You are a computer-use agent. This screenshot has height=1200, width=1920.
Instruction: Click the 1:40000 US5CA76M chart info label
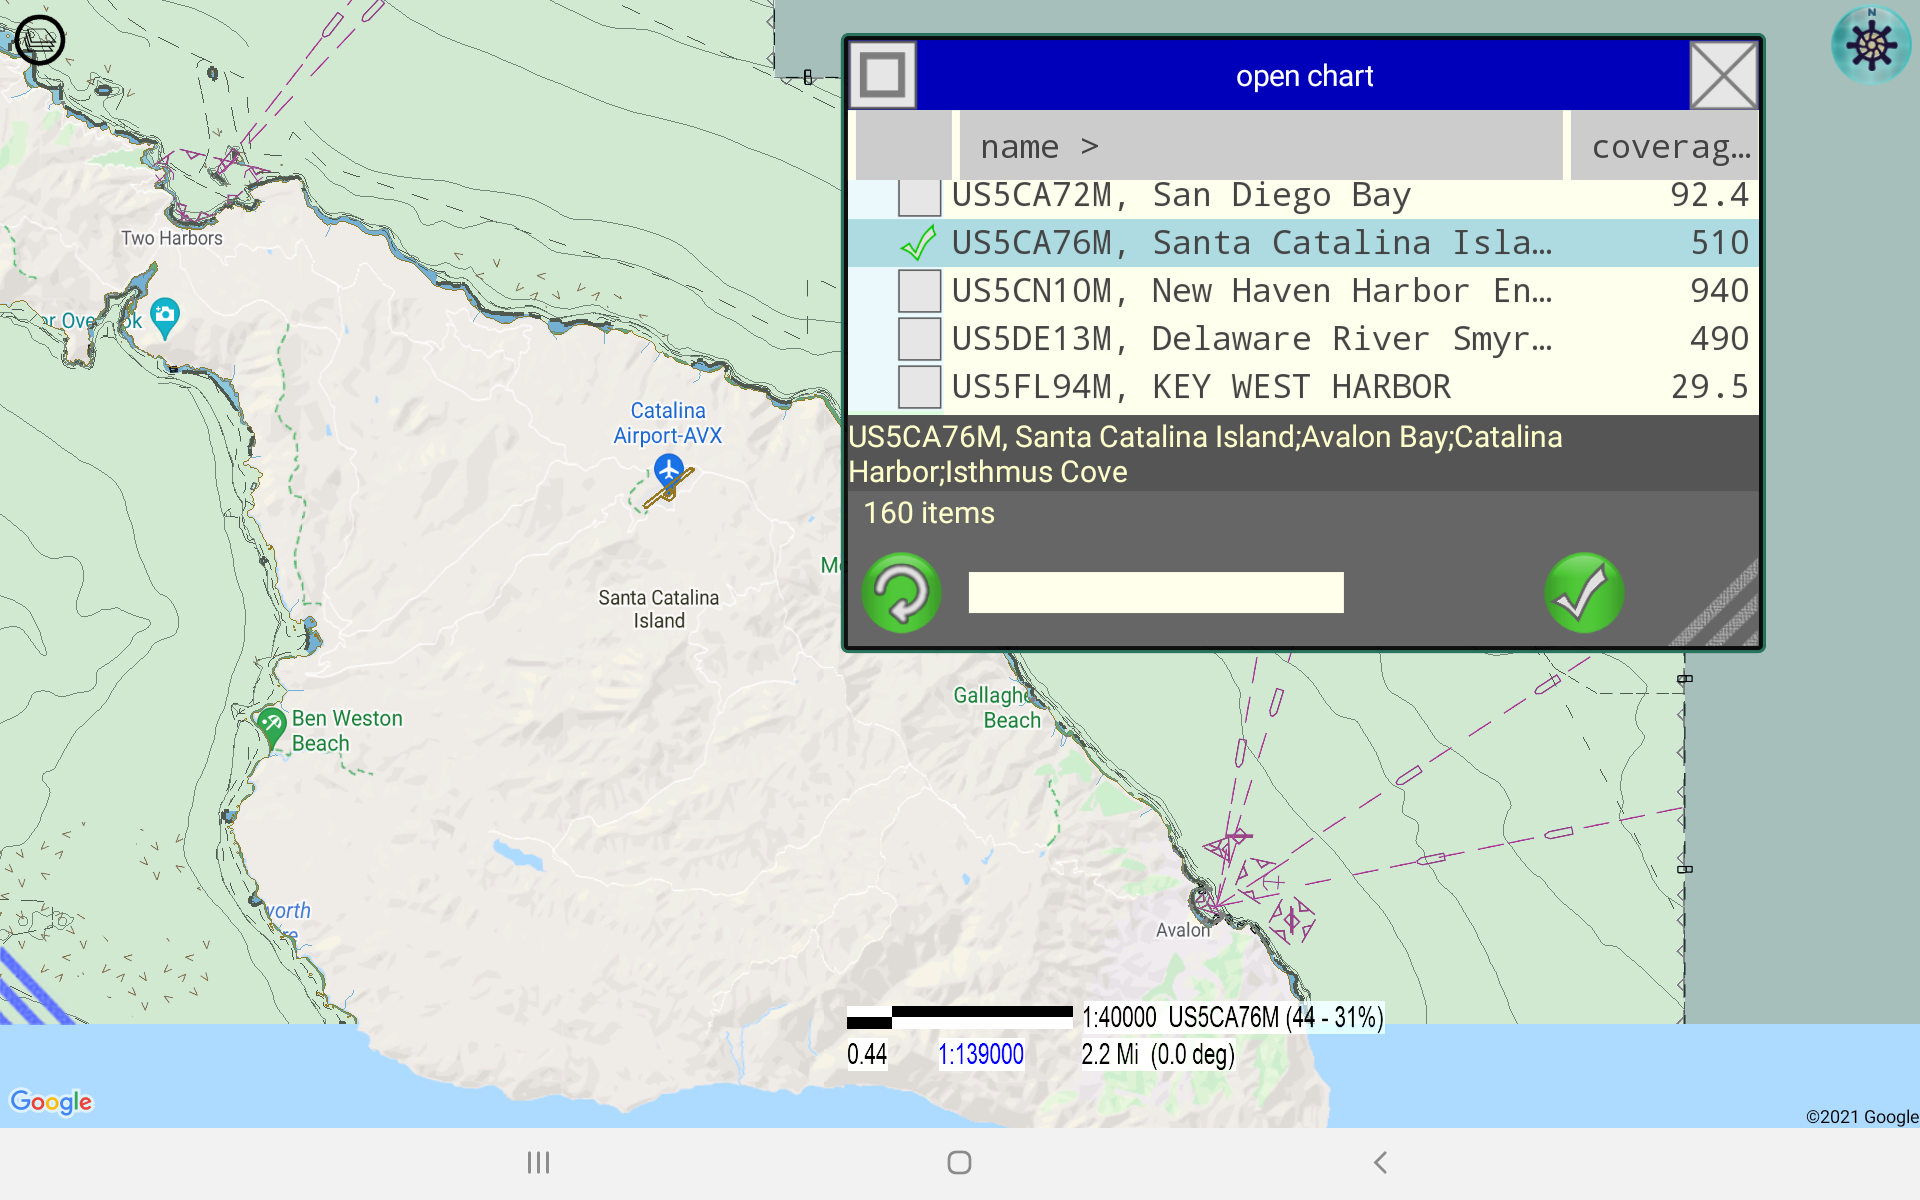1232,1018
